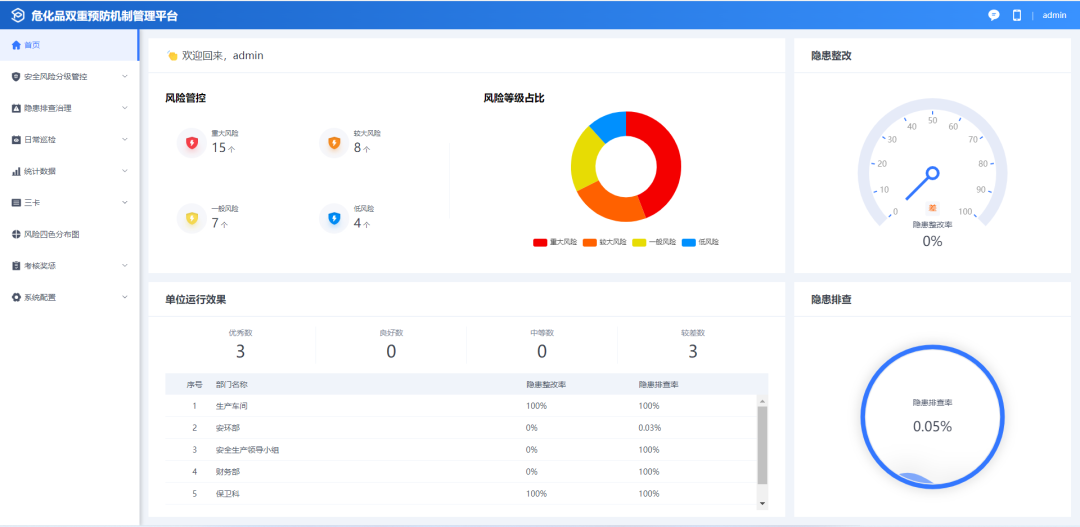Screen dimensions: 1080x527
Task: Click the yellow 一般风险 shield icon
Action: pos(191,218)
